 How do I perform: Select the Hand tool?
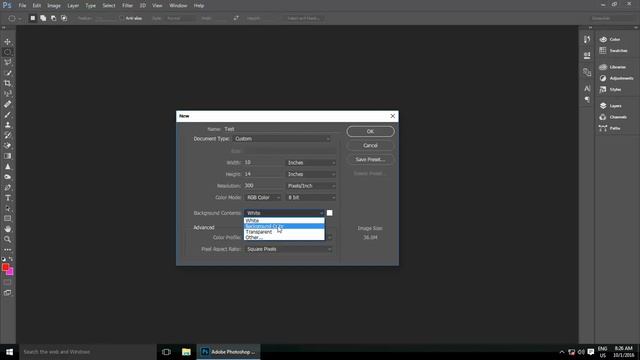click(7, 229)
